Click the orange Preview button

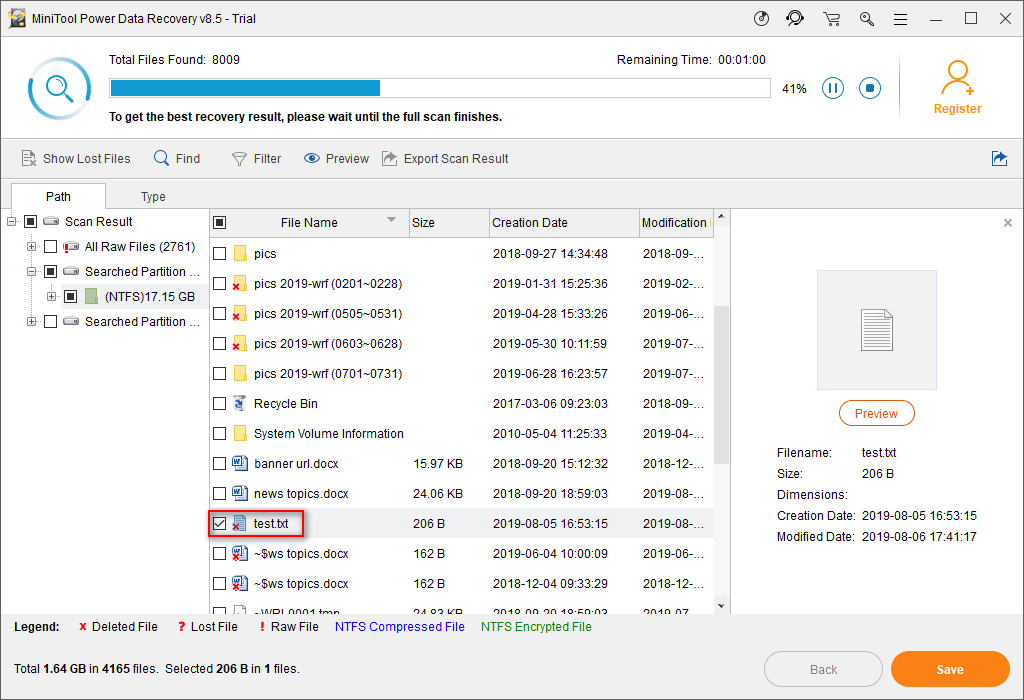tap(876, 413)
